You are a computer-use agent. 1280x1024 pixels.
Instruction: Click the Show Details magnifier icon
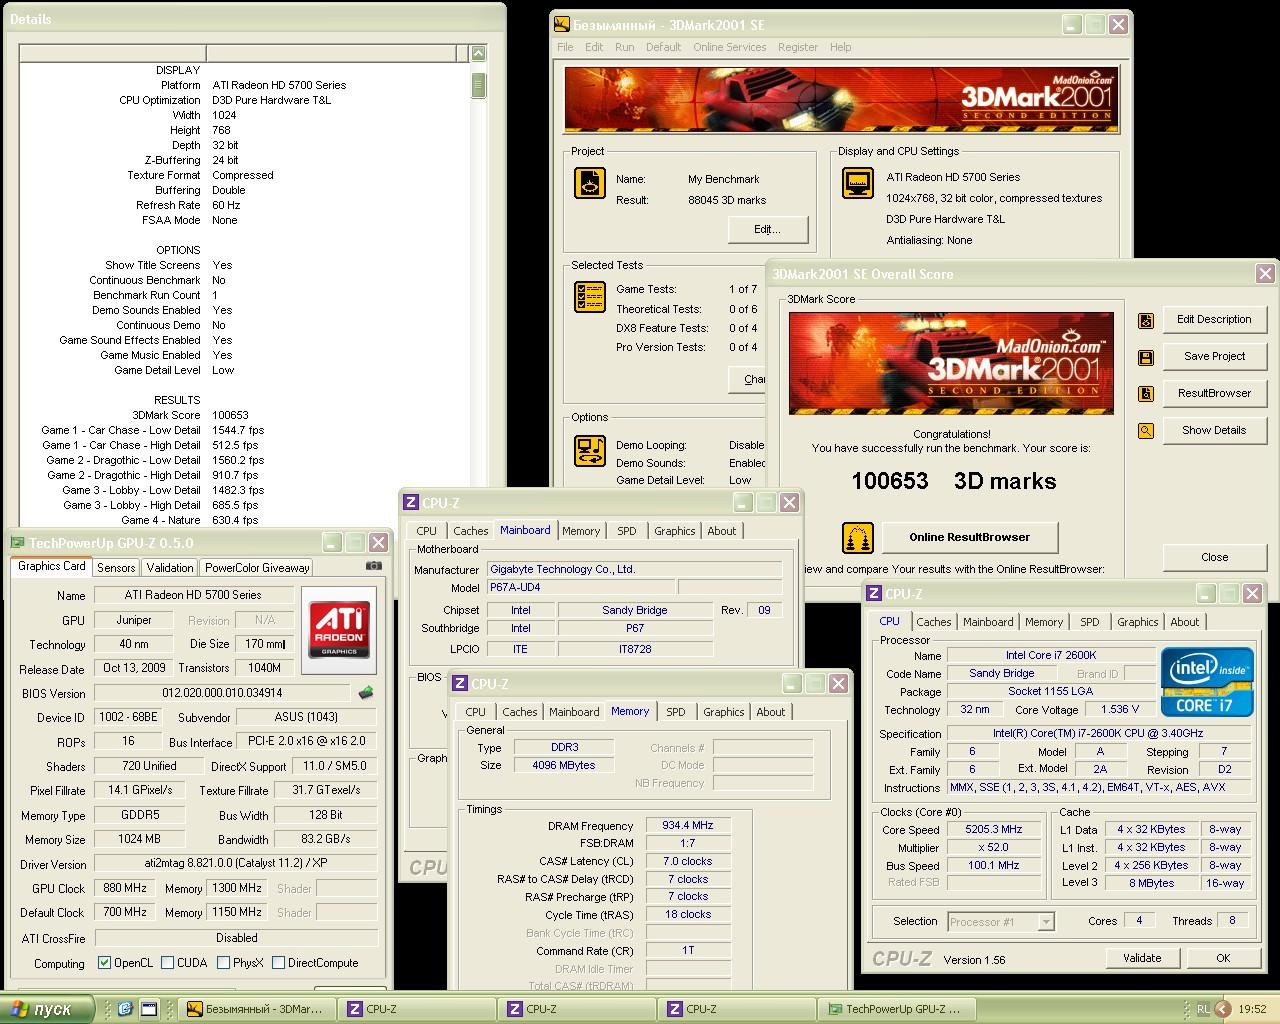[x=1146, y=431]
